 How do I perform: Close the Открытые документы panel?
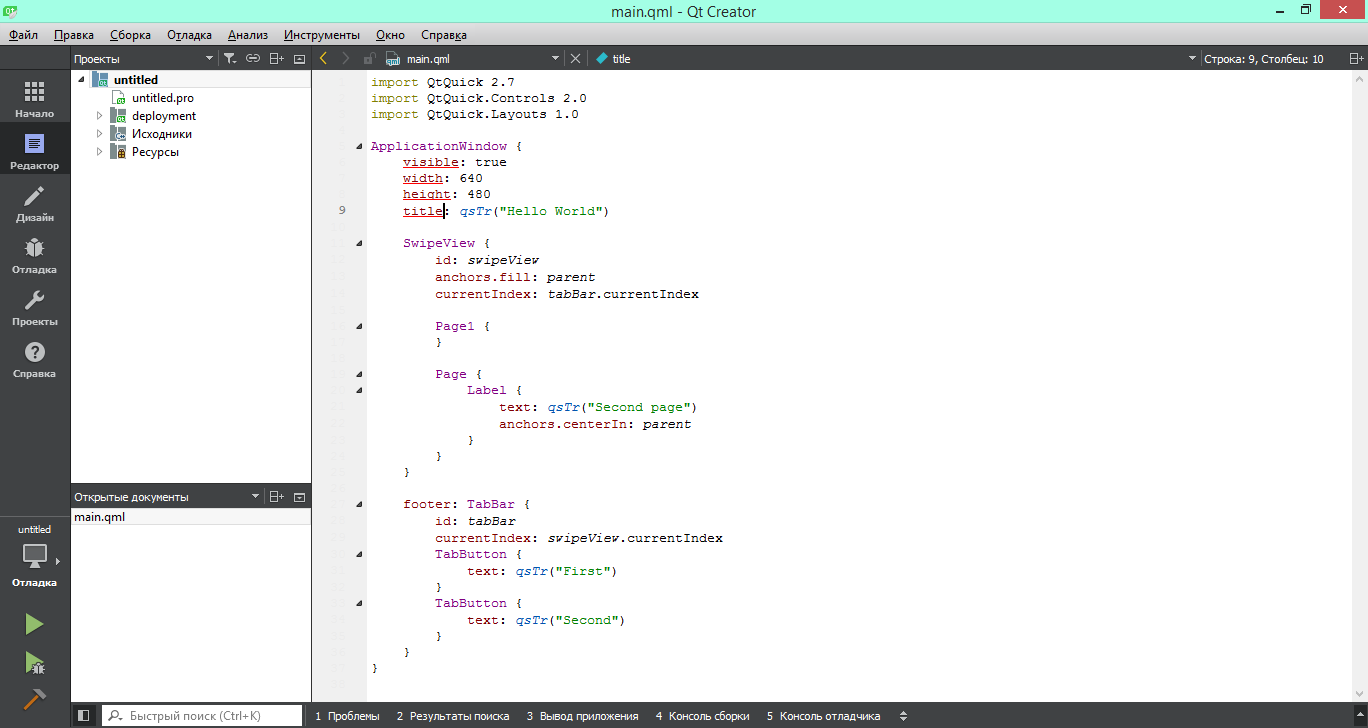click(x=299, y=497)
